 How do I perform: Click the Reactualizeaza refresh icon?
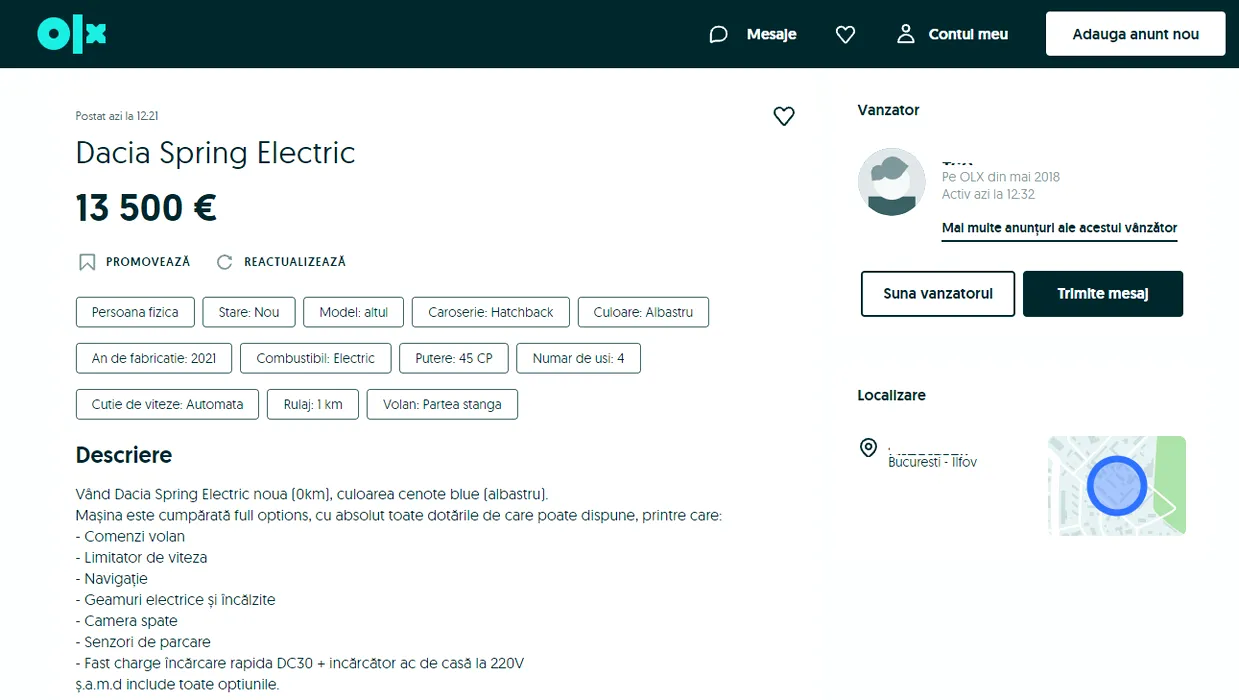click(225, 262)
